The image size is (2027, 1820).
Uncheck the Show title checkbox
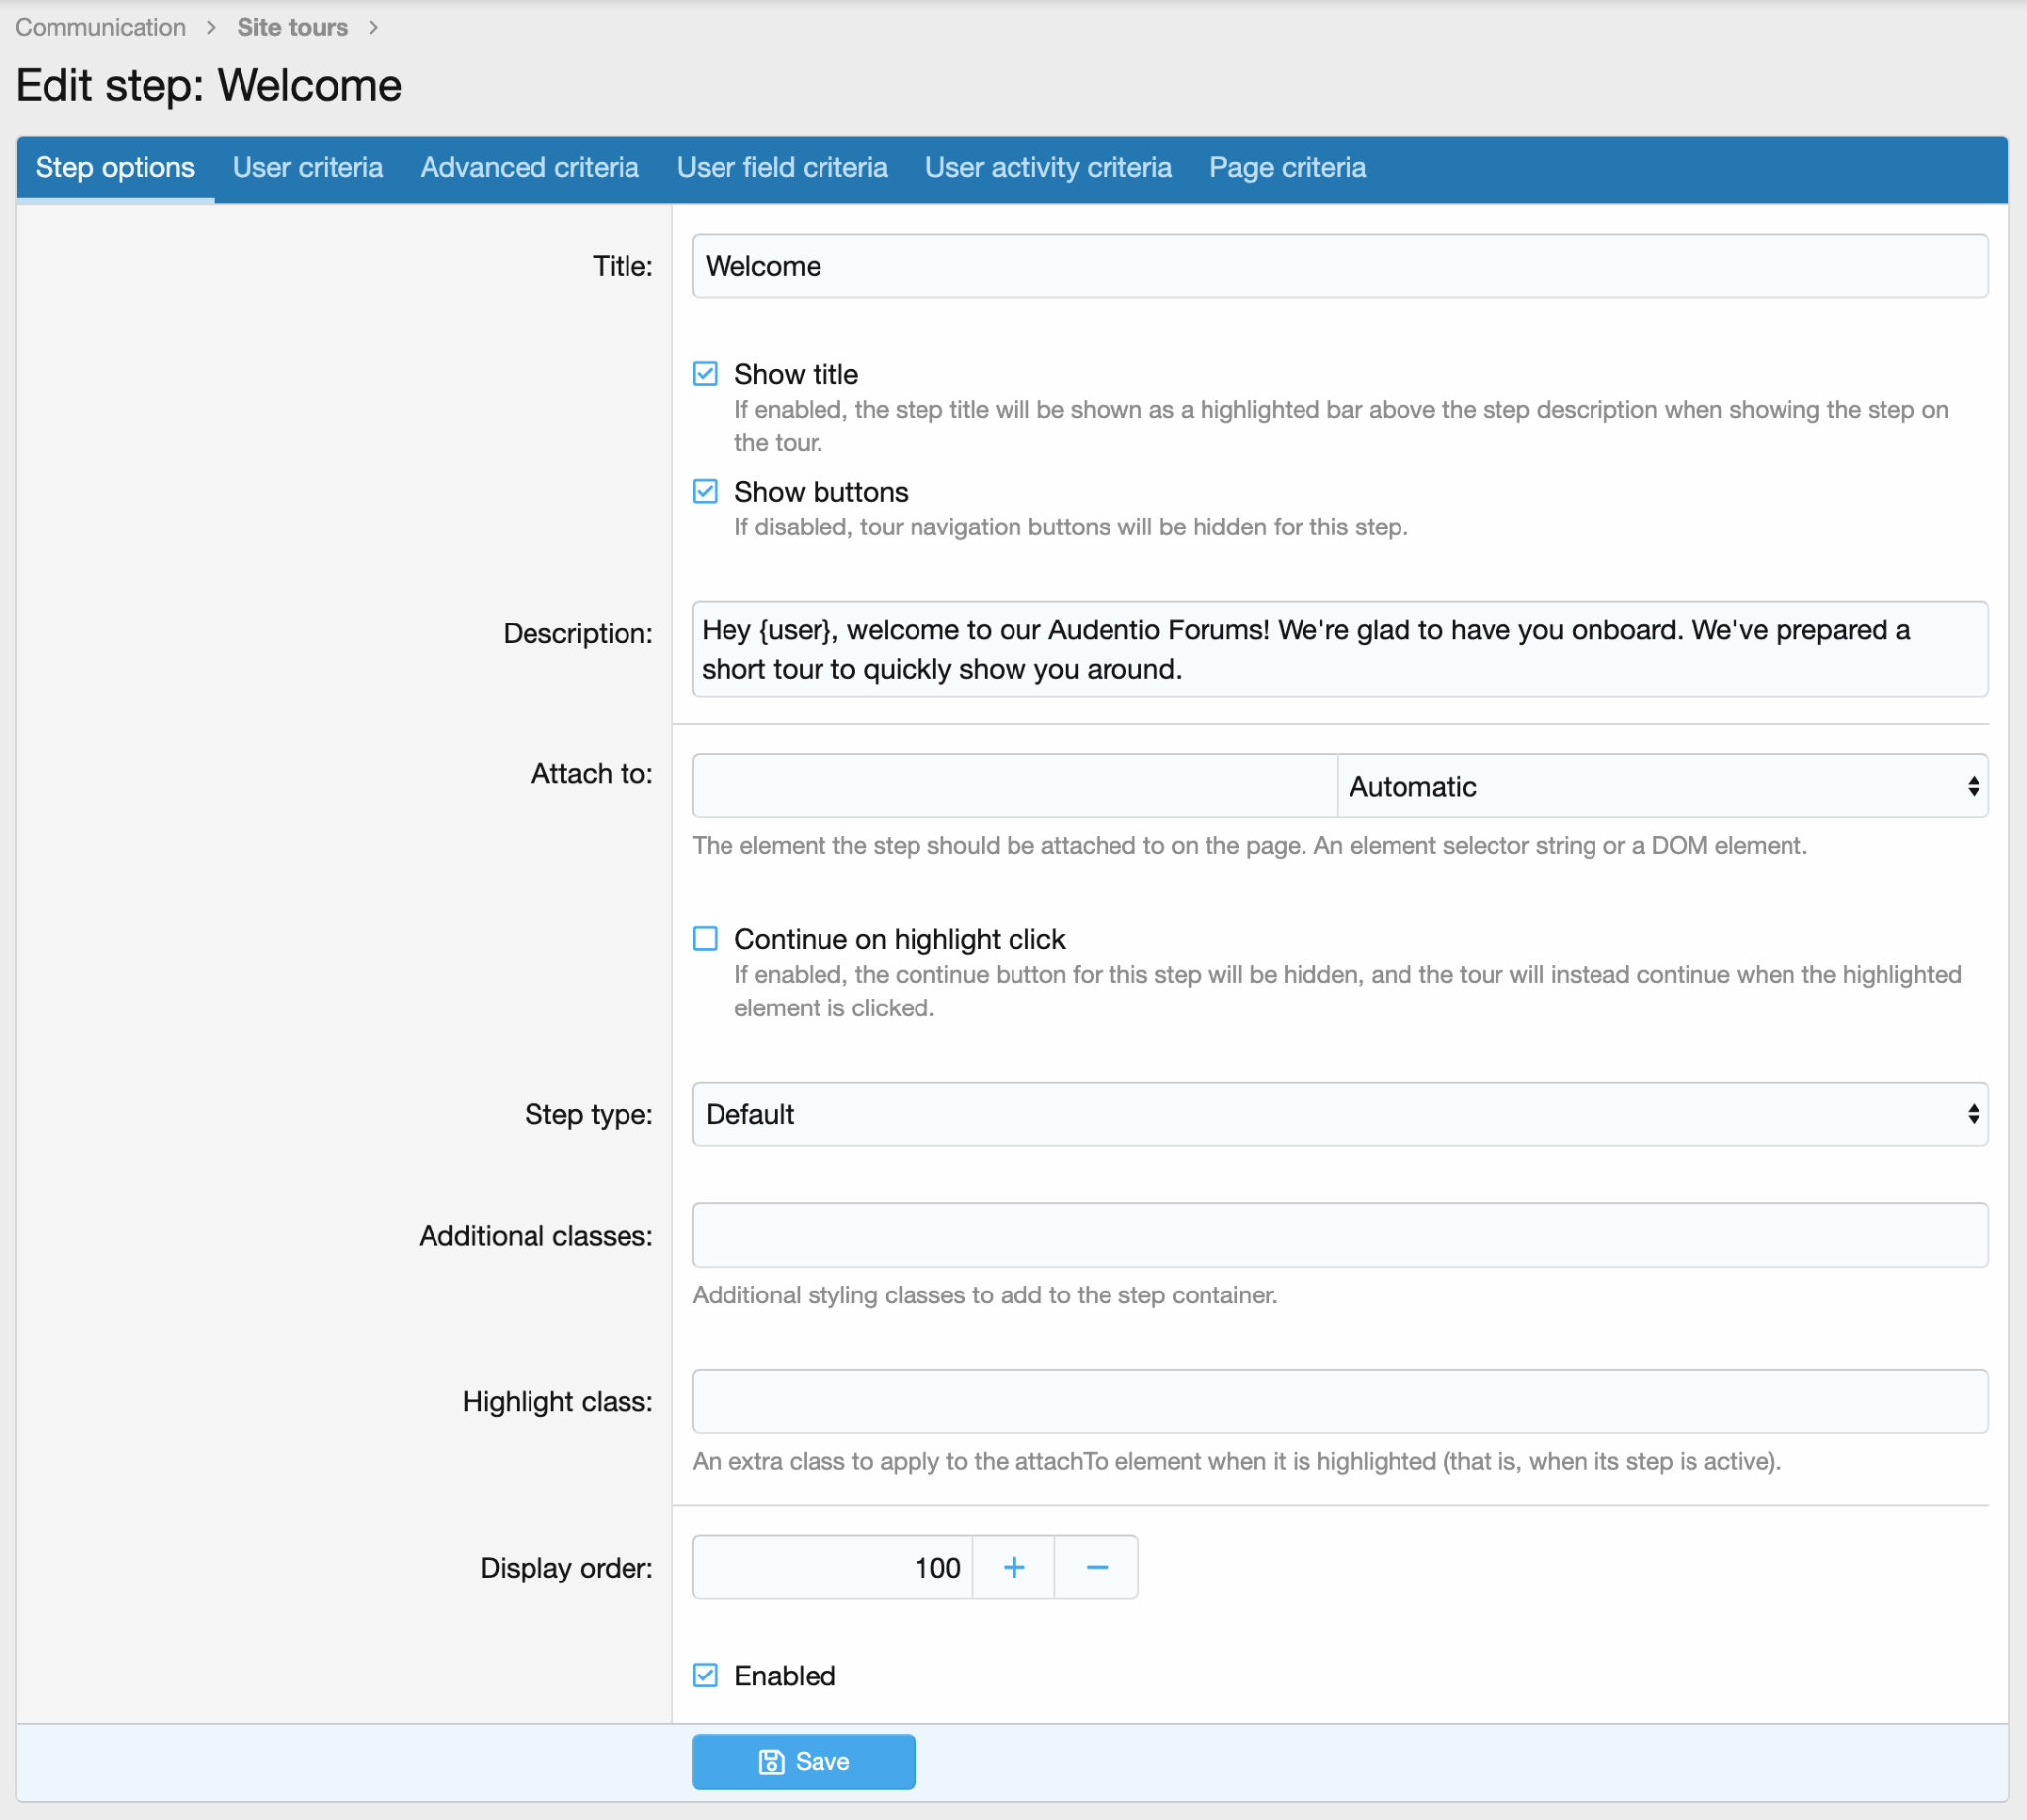coord(705,373)
